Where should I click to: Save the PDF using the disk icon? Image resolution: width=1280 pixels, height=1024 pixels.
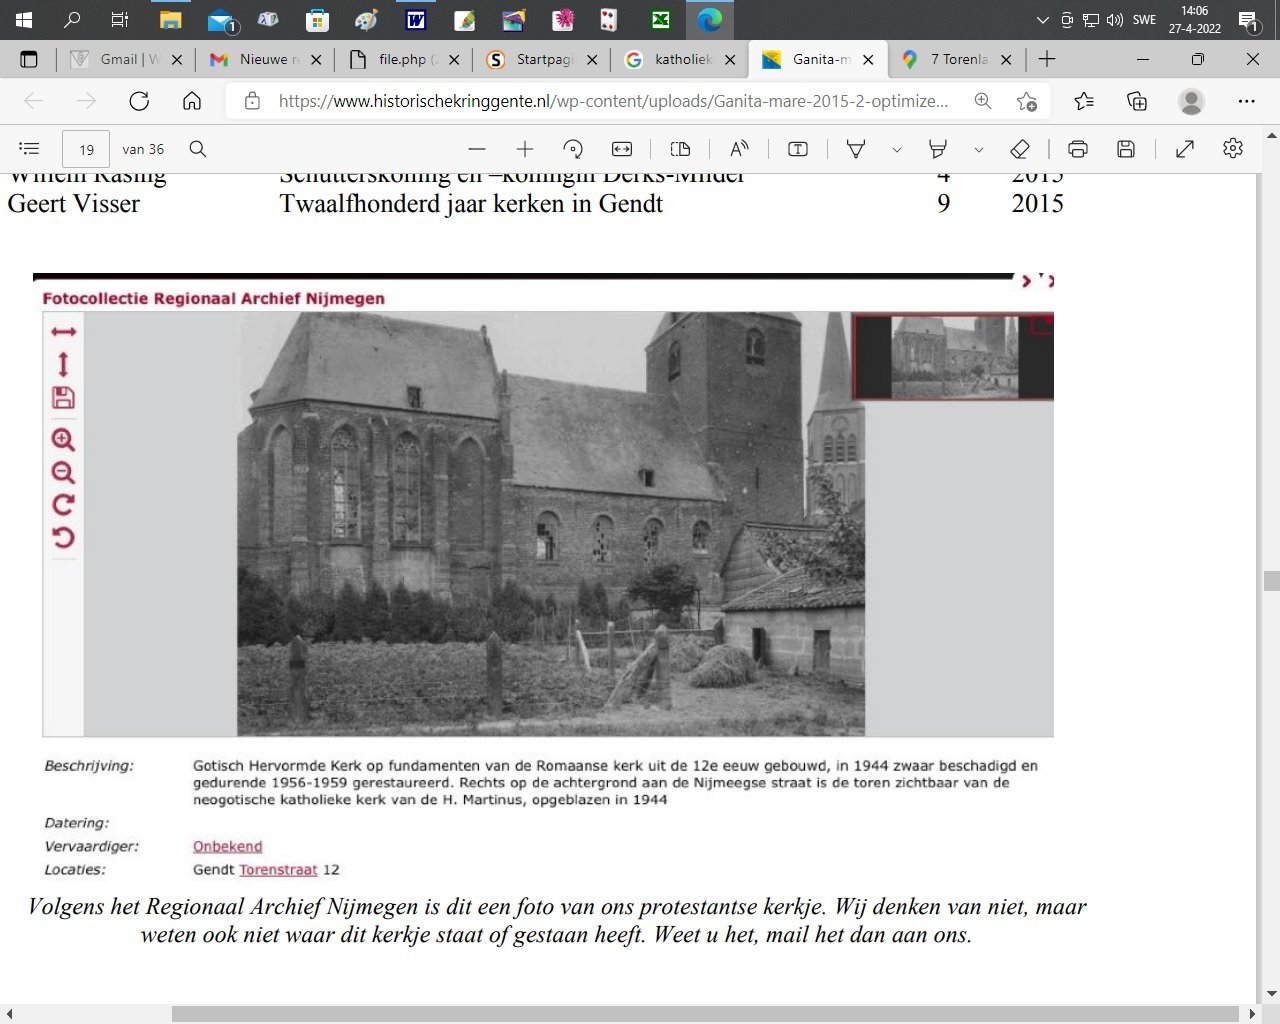pos(1126,149)
